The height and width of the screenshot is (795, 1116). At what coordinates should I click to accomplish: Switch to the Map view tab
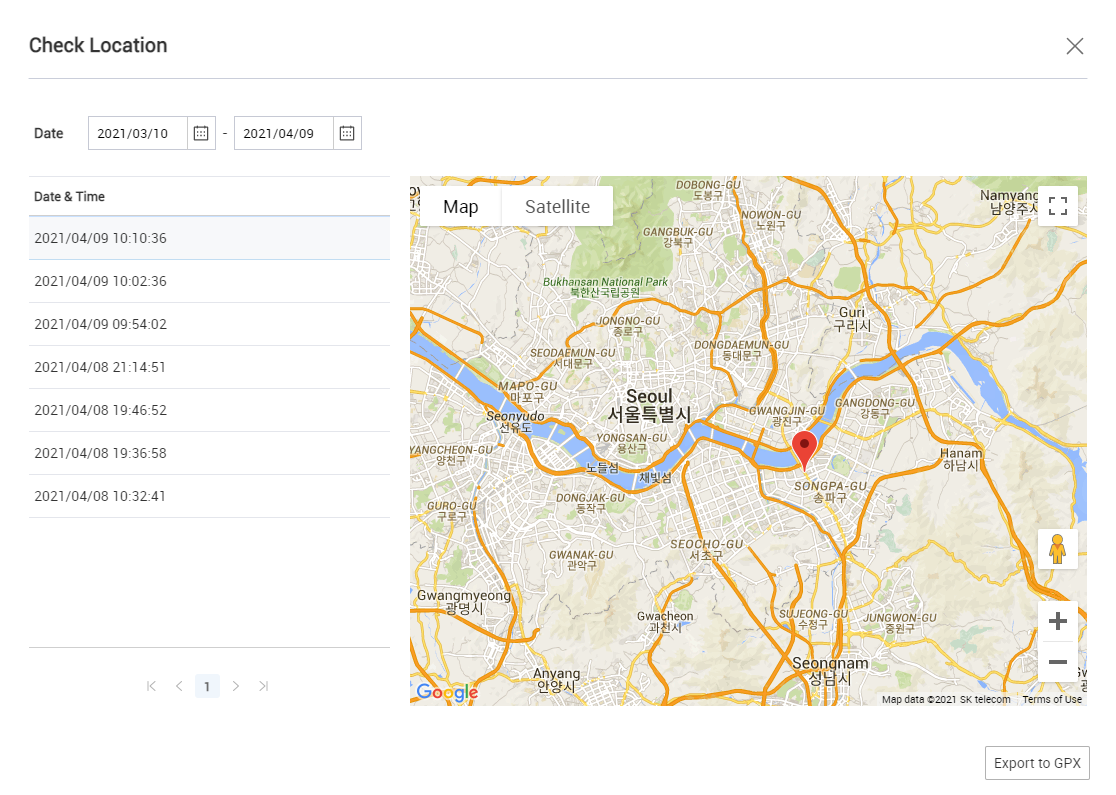point(460,206)
